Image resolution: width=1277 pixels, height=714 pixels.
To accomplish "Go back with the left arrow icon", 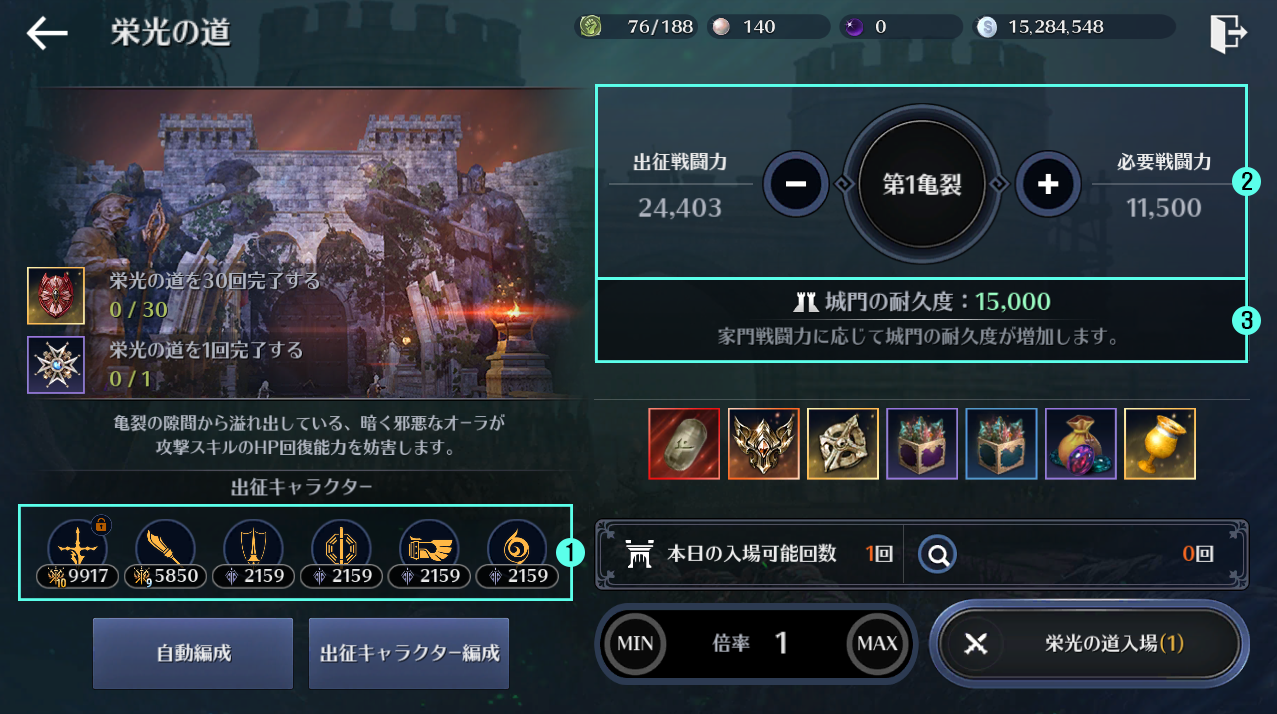I will pos(46,33).
